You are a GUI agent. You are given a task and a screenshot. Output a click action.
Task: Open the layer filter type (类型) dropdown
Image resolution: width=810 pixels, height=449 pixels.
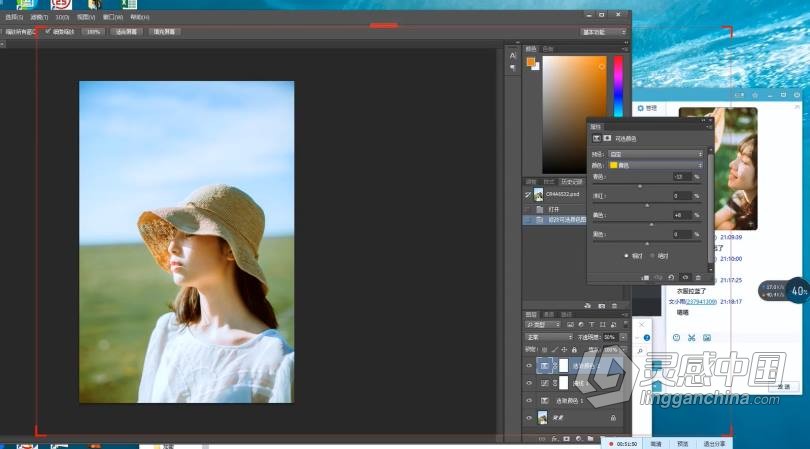(543, 324)
